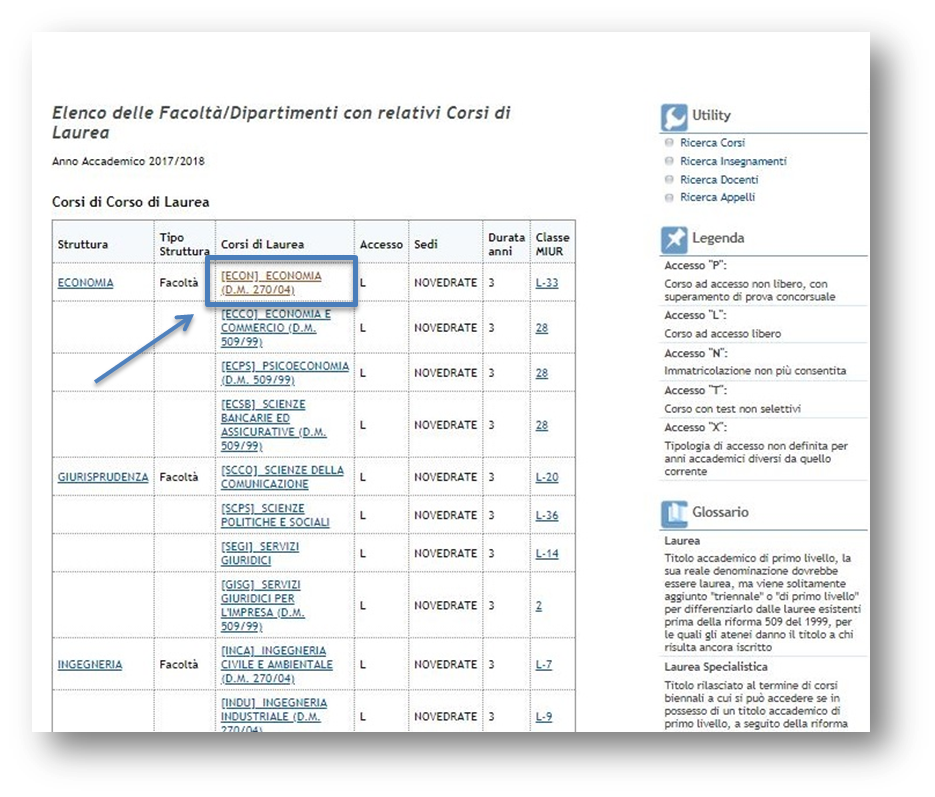Click the Struttura column header

pyautogui.click(x=83, y=244)
